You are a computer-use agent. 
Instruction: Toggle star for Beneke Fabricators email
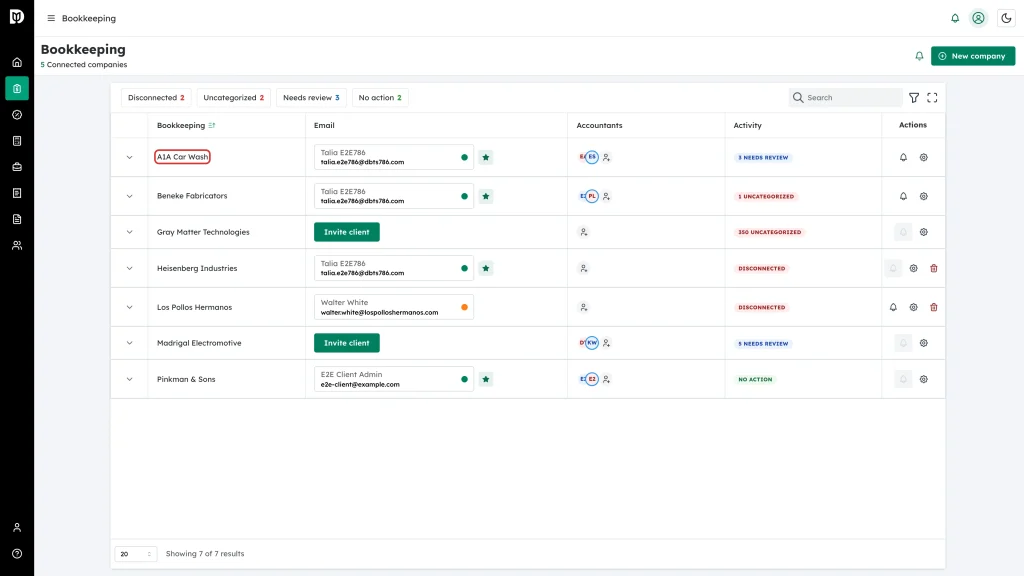point(486,197)
